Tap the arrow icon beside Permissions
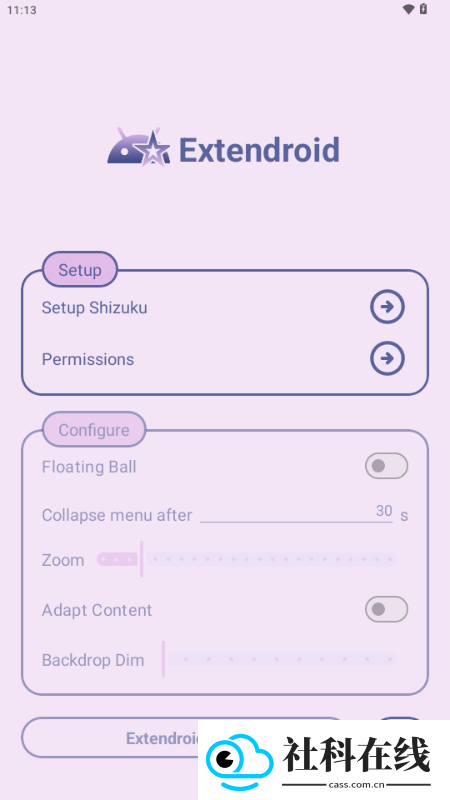Viewport: 450px width, 800px height. click(x=387, y=359)
